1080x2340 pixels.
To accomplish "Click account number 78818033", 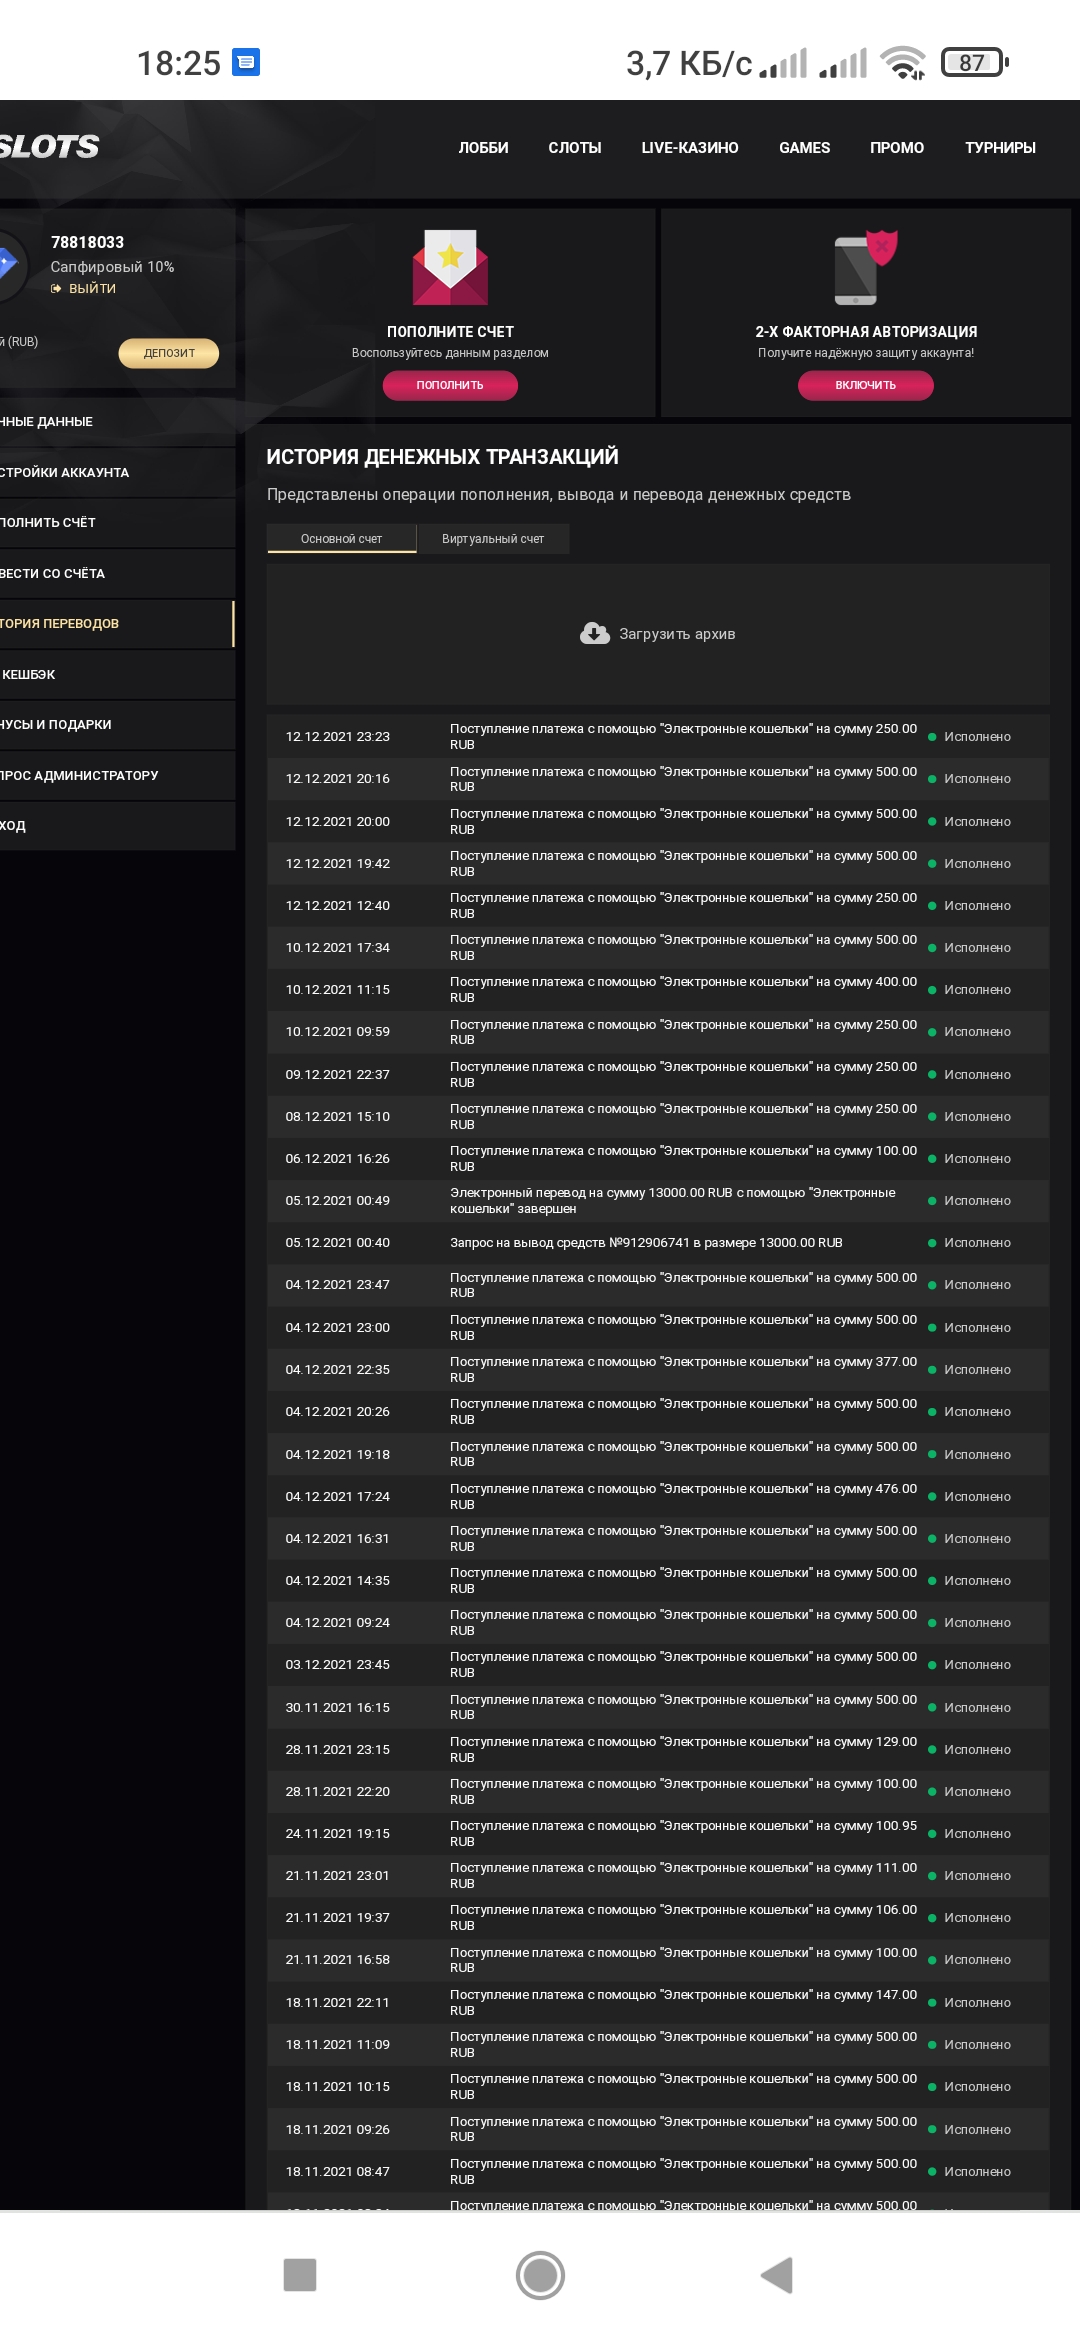I will [88, 242].
